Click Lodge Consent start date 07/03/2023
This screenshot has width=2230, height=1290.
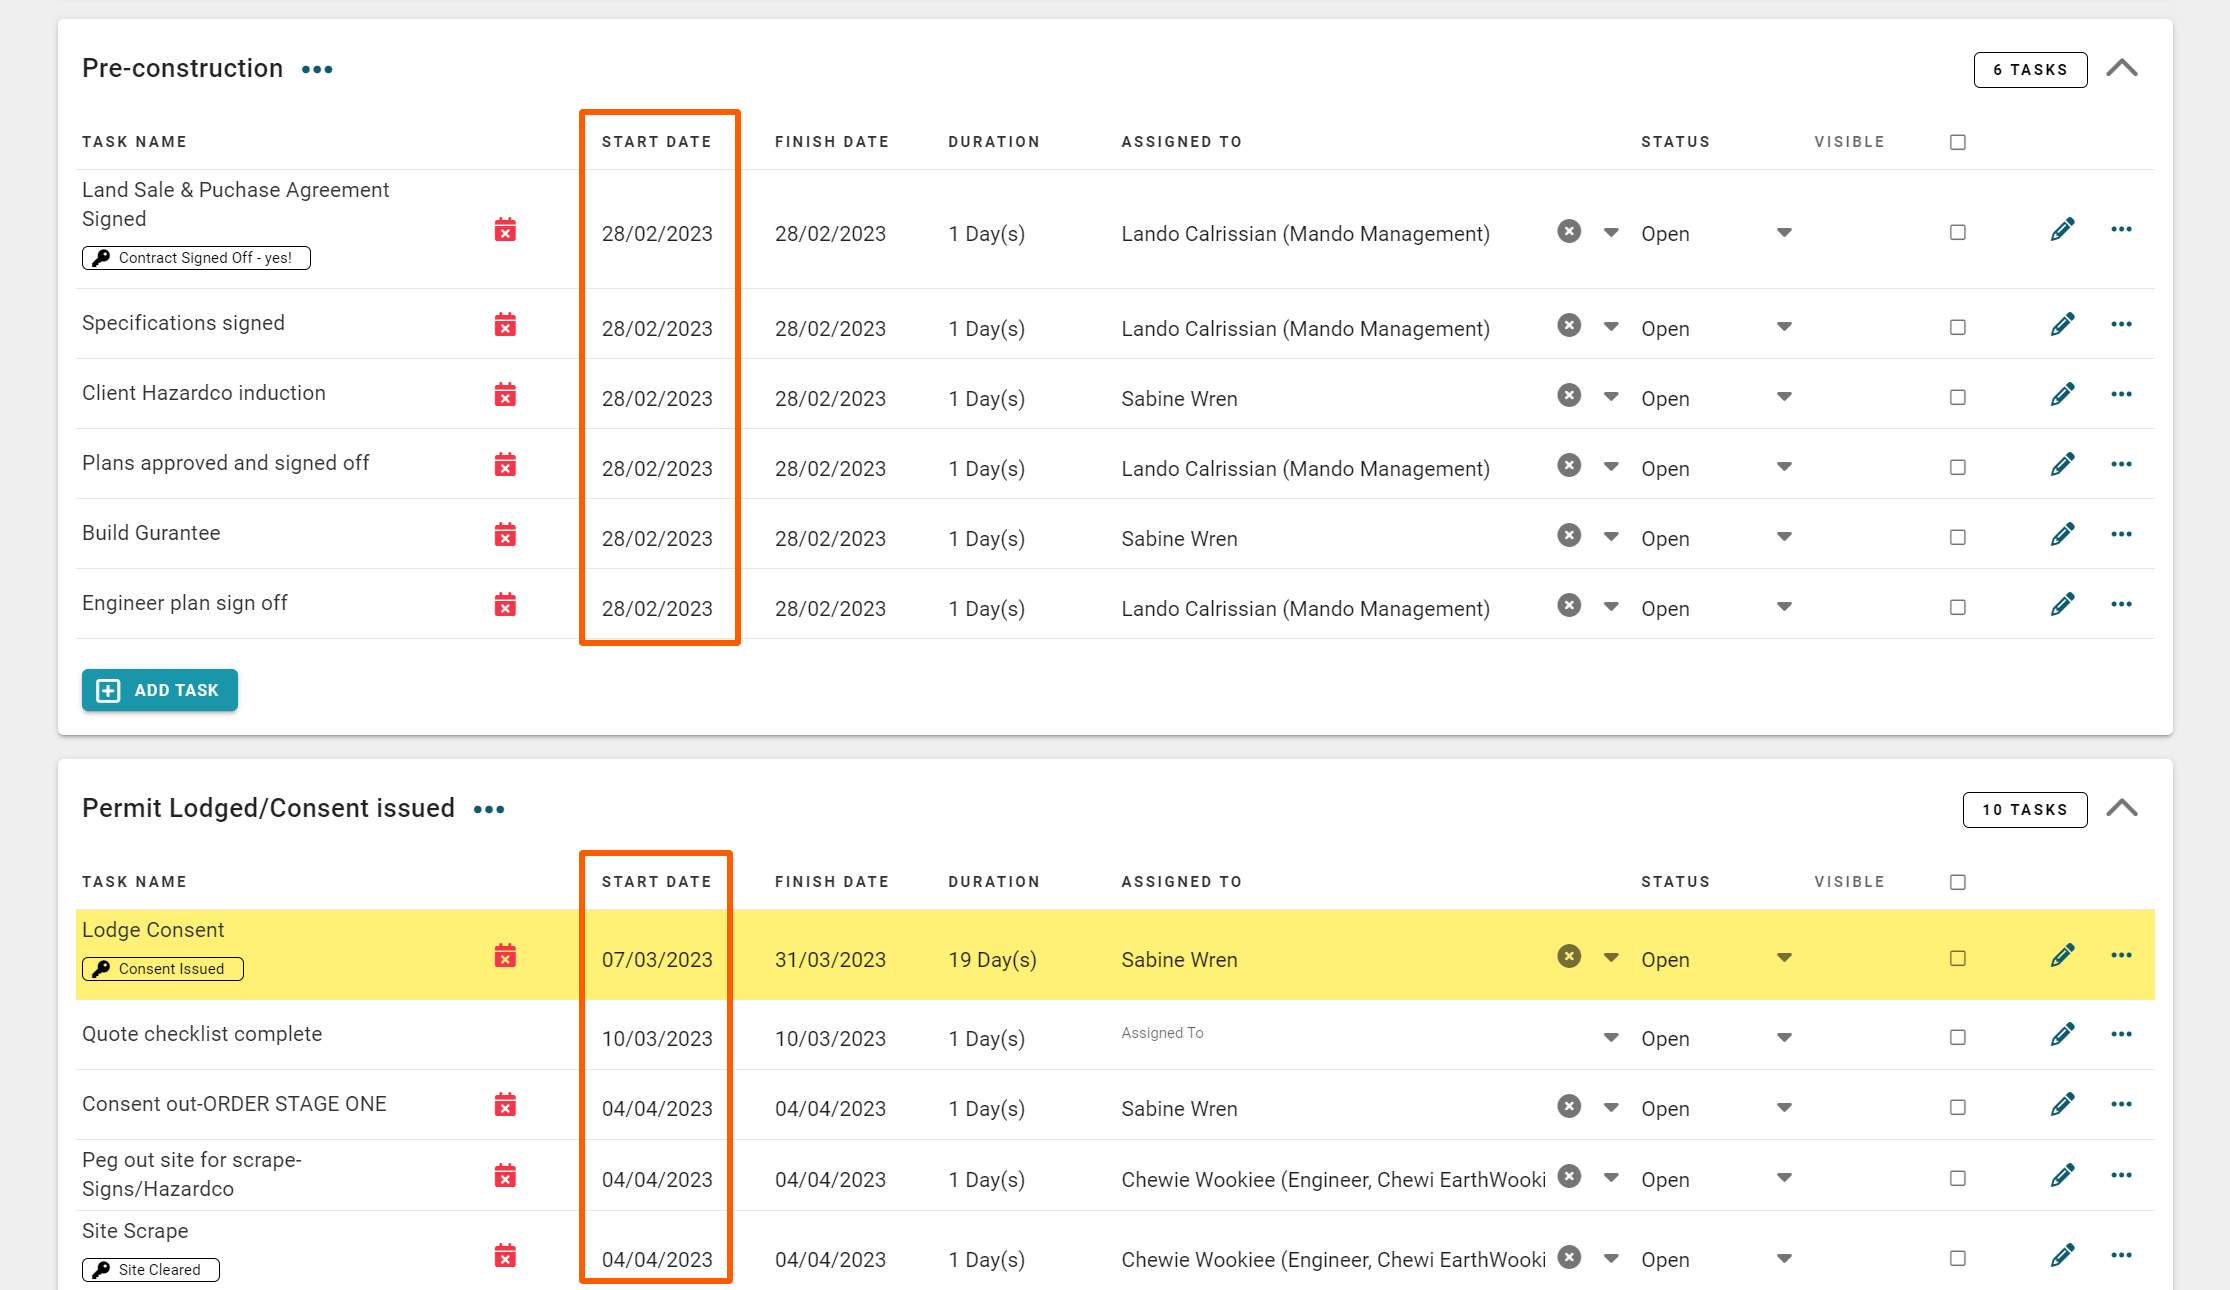(x=657, y=960)
